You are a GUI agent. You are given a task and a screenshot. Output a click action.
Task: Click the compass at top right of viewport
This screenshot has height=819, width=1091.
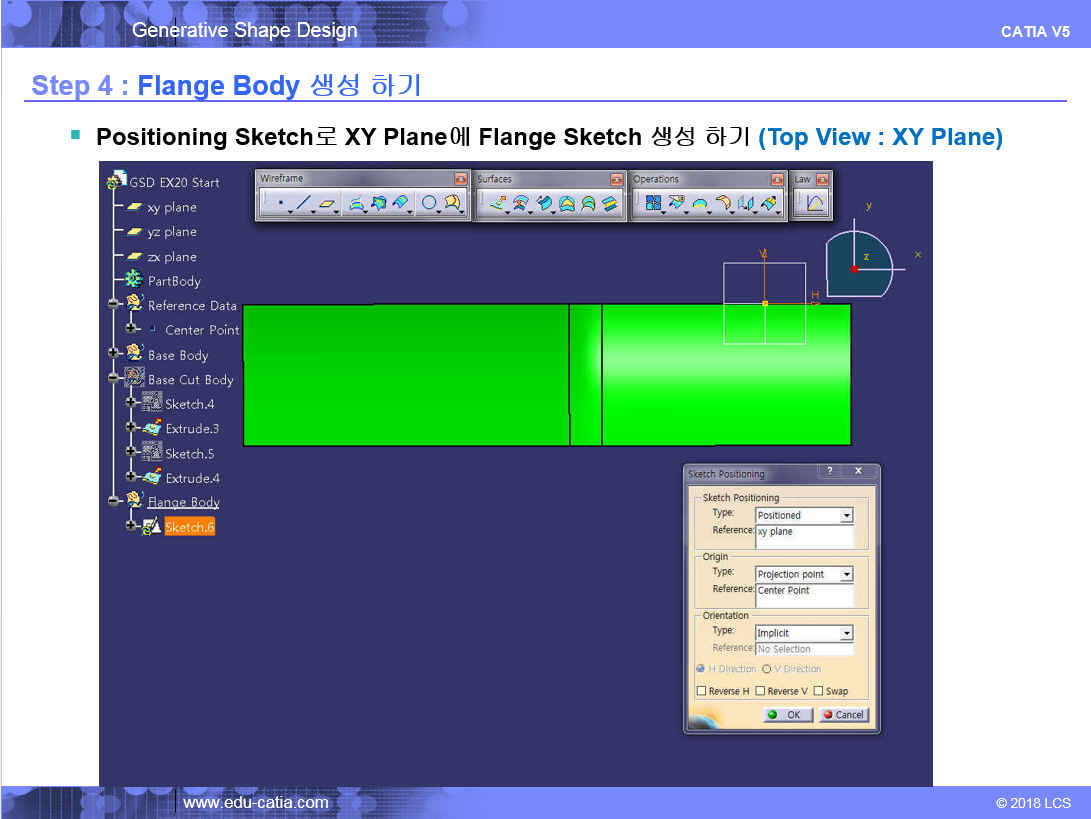coord(858,264)
